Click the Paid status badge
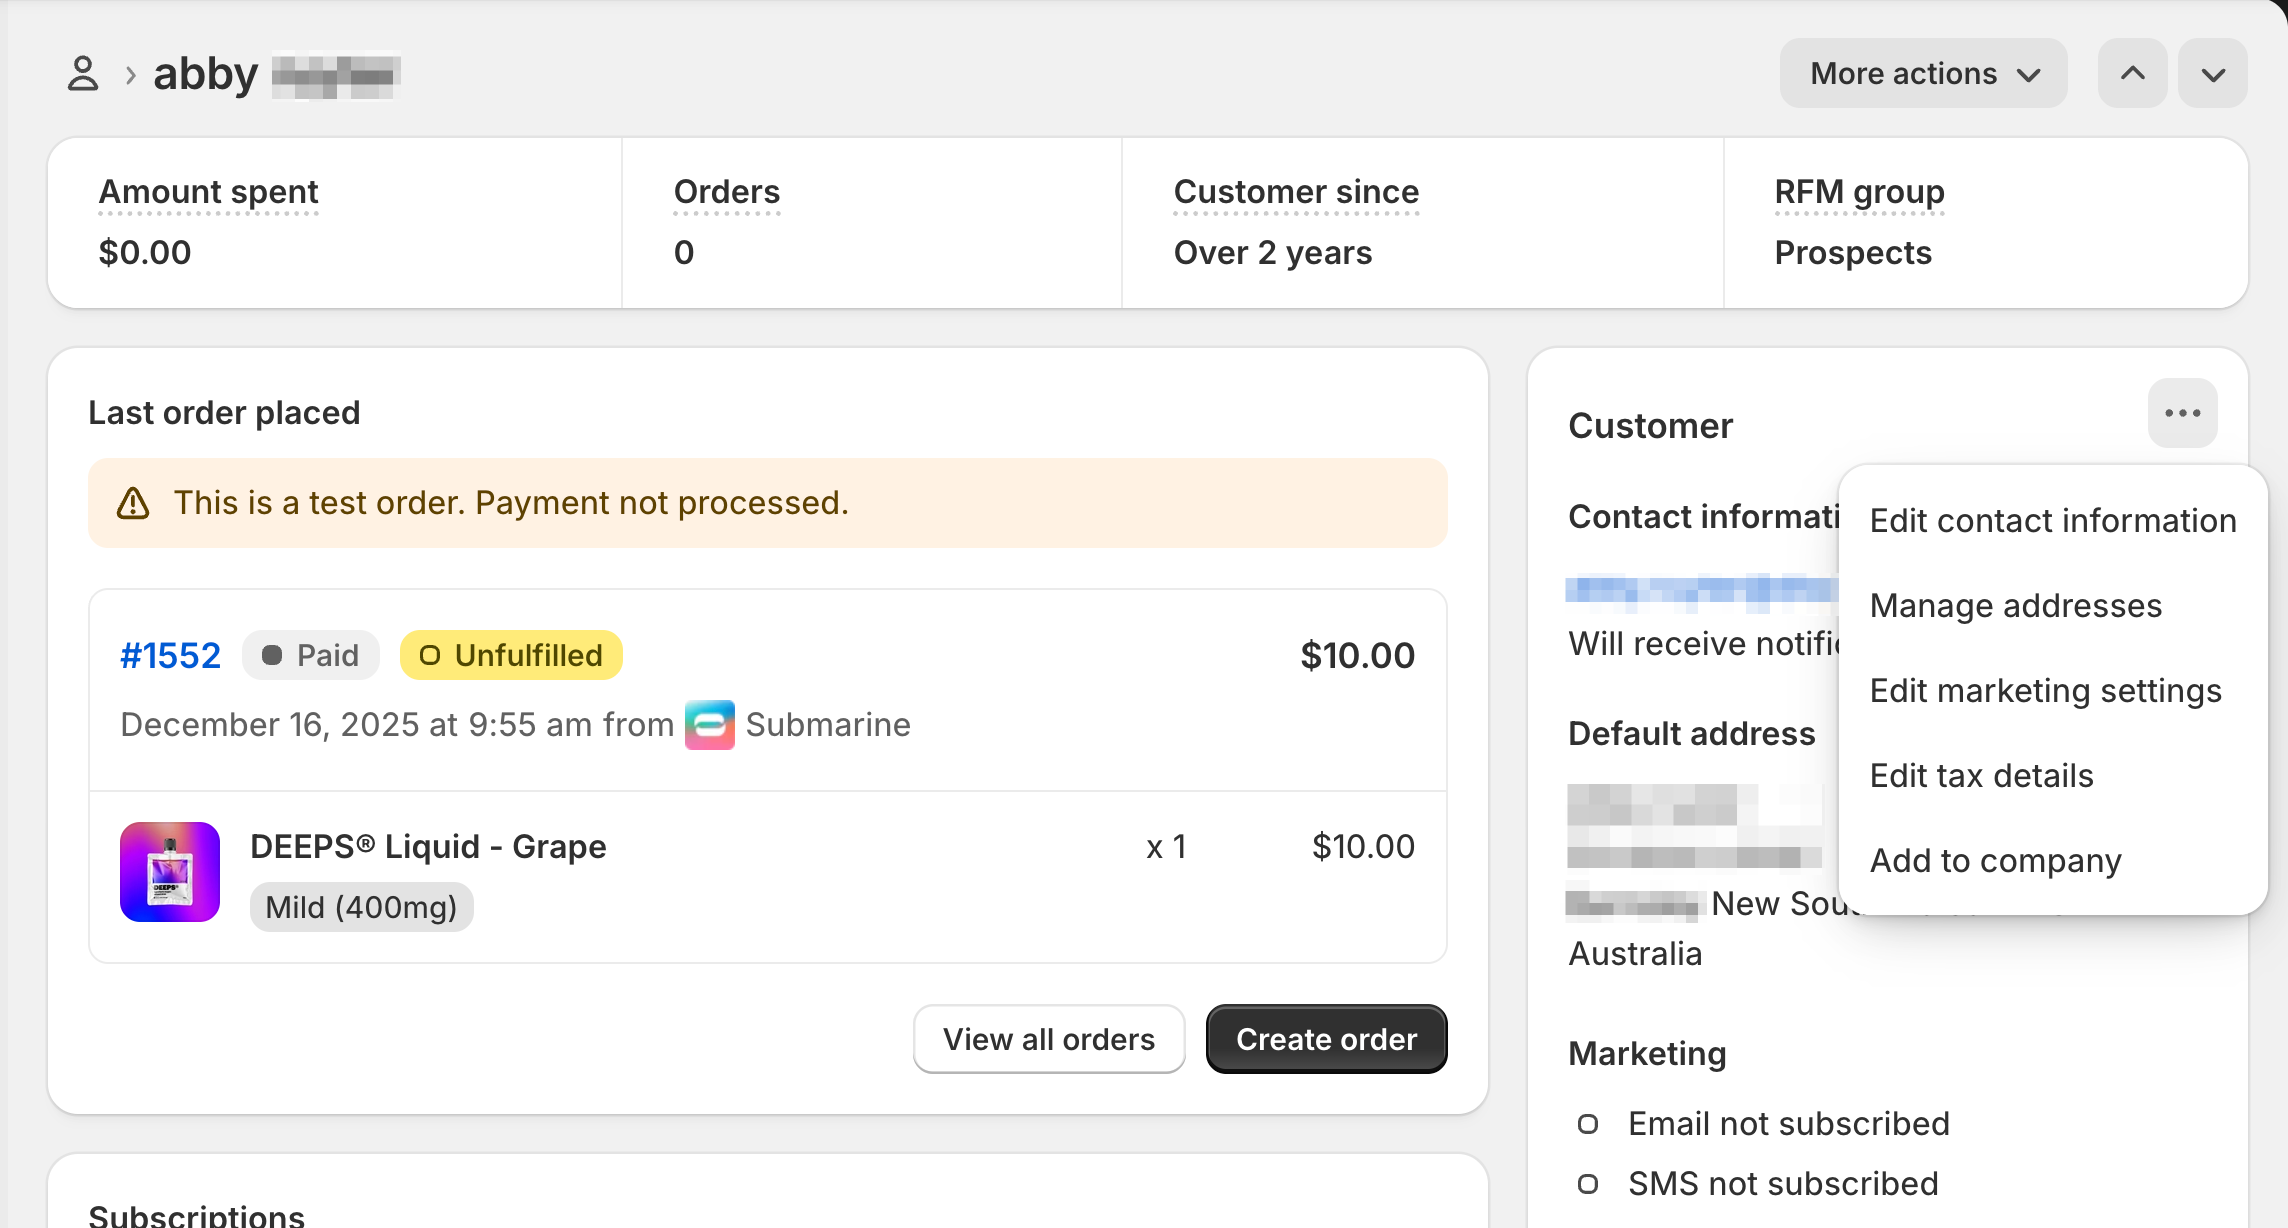This screenshot has width=2288, height=1228. (310, 656)
